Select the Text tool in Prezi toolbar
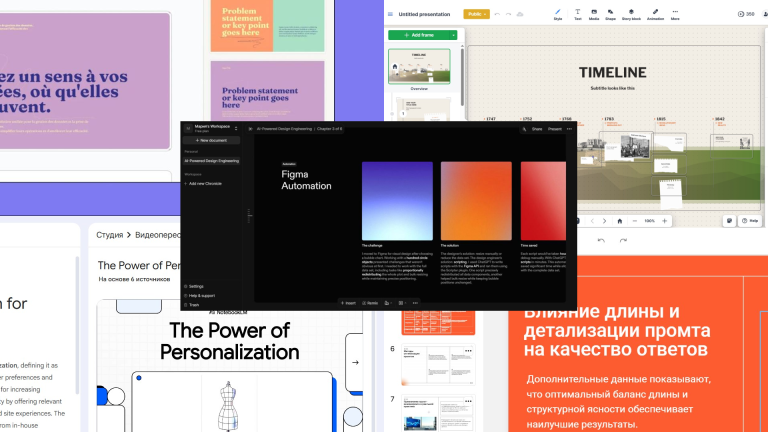Image resolution: width=768 pixels, height=432 pixels. point(577,14)
